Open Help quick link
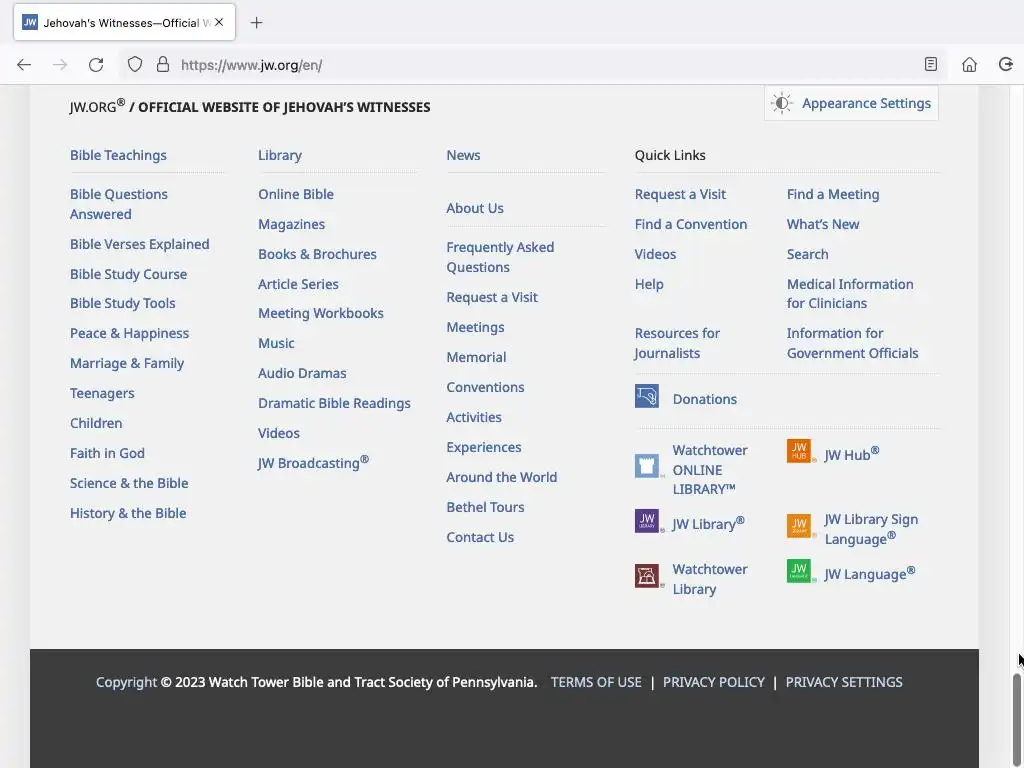 [649, 285]
